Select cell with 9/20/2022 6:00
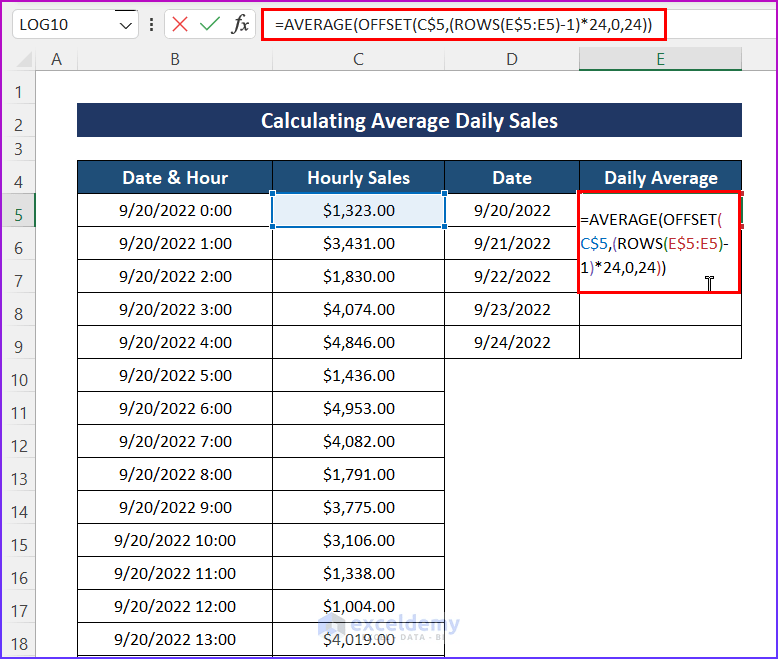Viewport: 778px width, 659px height. 175,408
